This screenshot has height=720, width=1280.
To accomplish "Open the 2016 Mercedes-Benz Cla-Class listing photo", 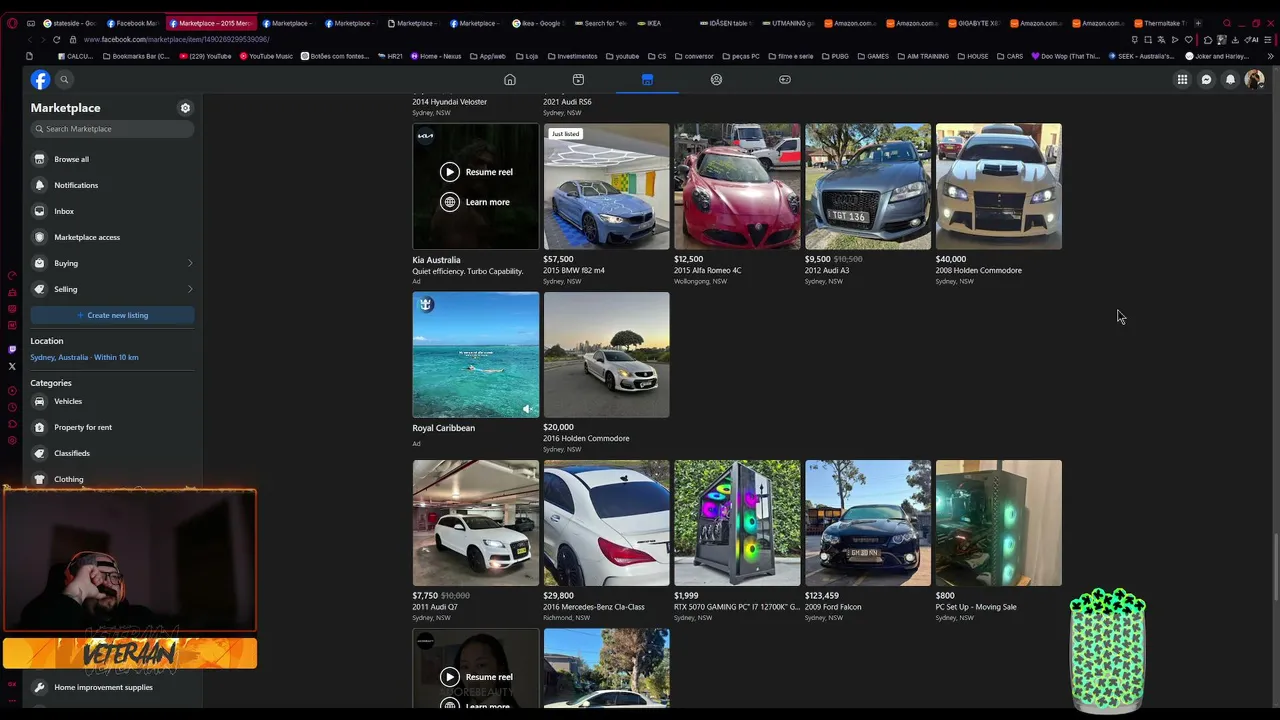I will 606,523.
